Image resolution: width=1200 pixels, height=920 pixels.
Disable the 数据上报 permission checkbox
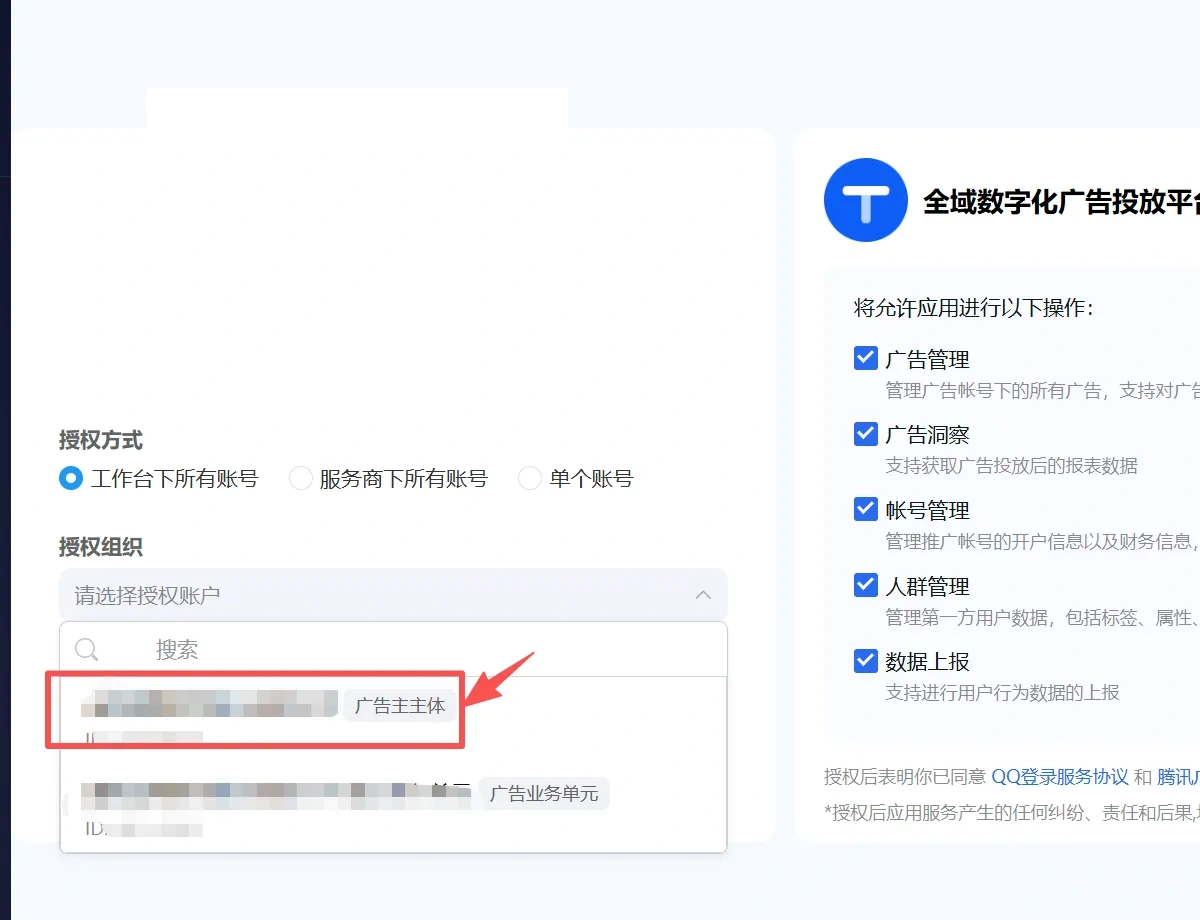pos(866,661)
